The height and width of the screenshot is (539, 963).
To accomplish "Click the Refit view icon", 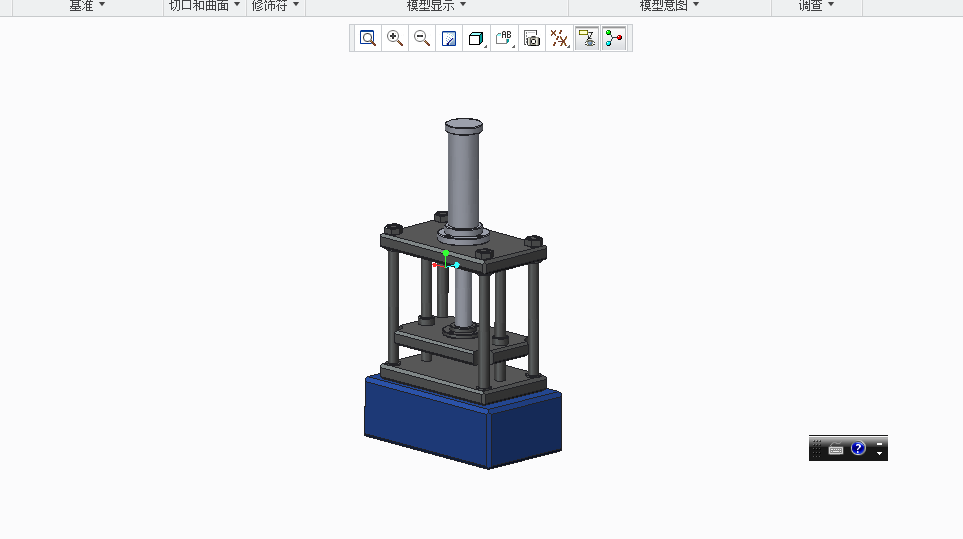I will point(368,38).
